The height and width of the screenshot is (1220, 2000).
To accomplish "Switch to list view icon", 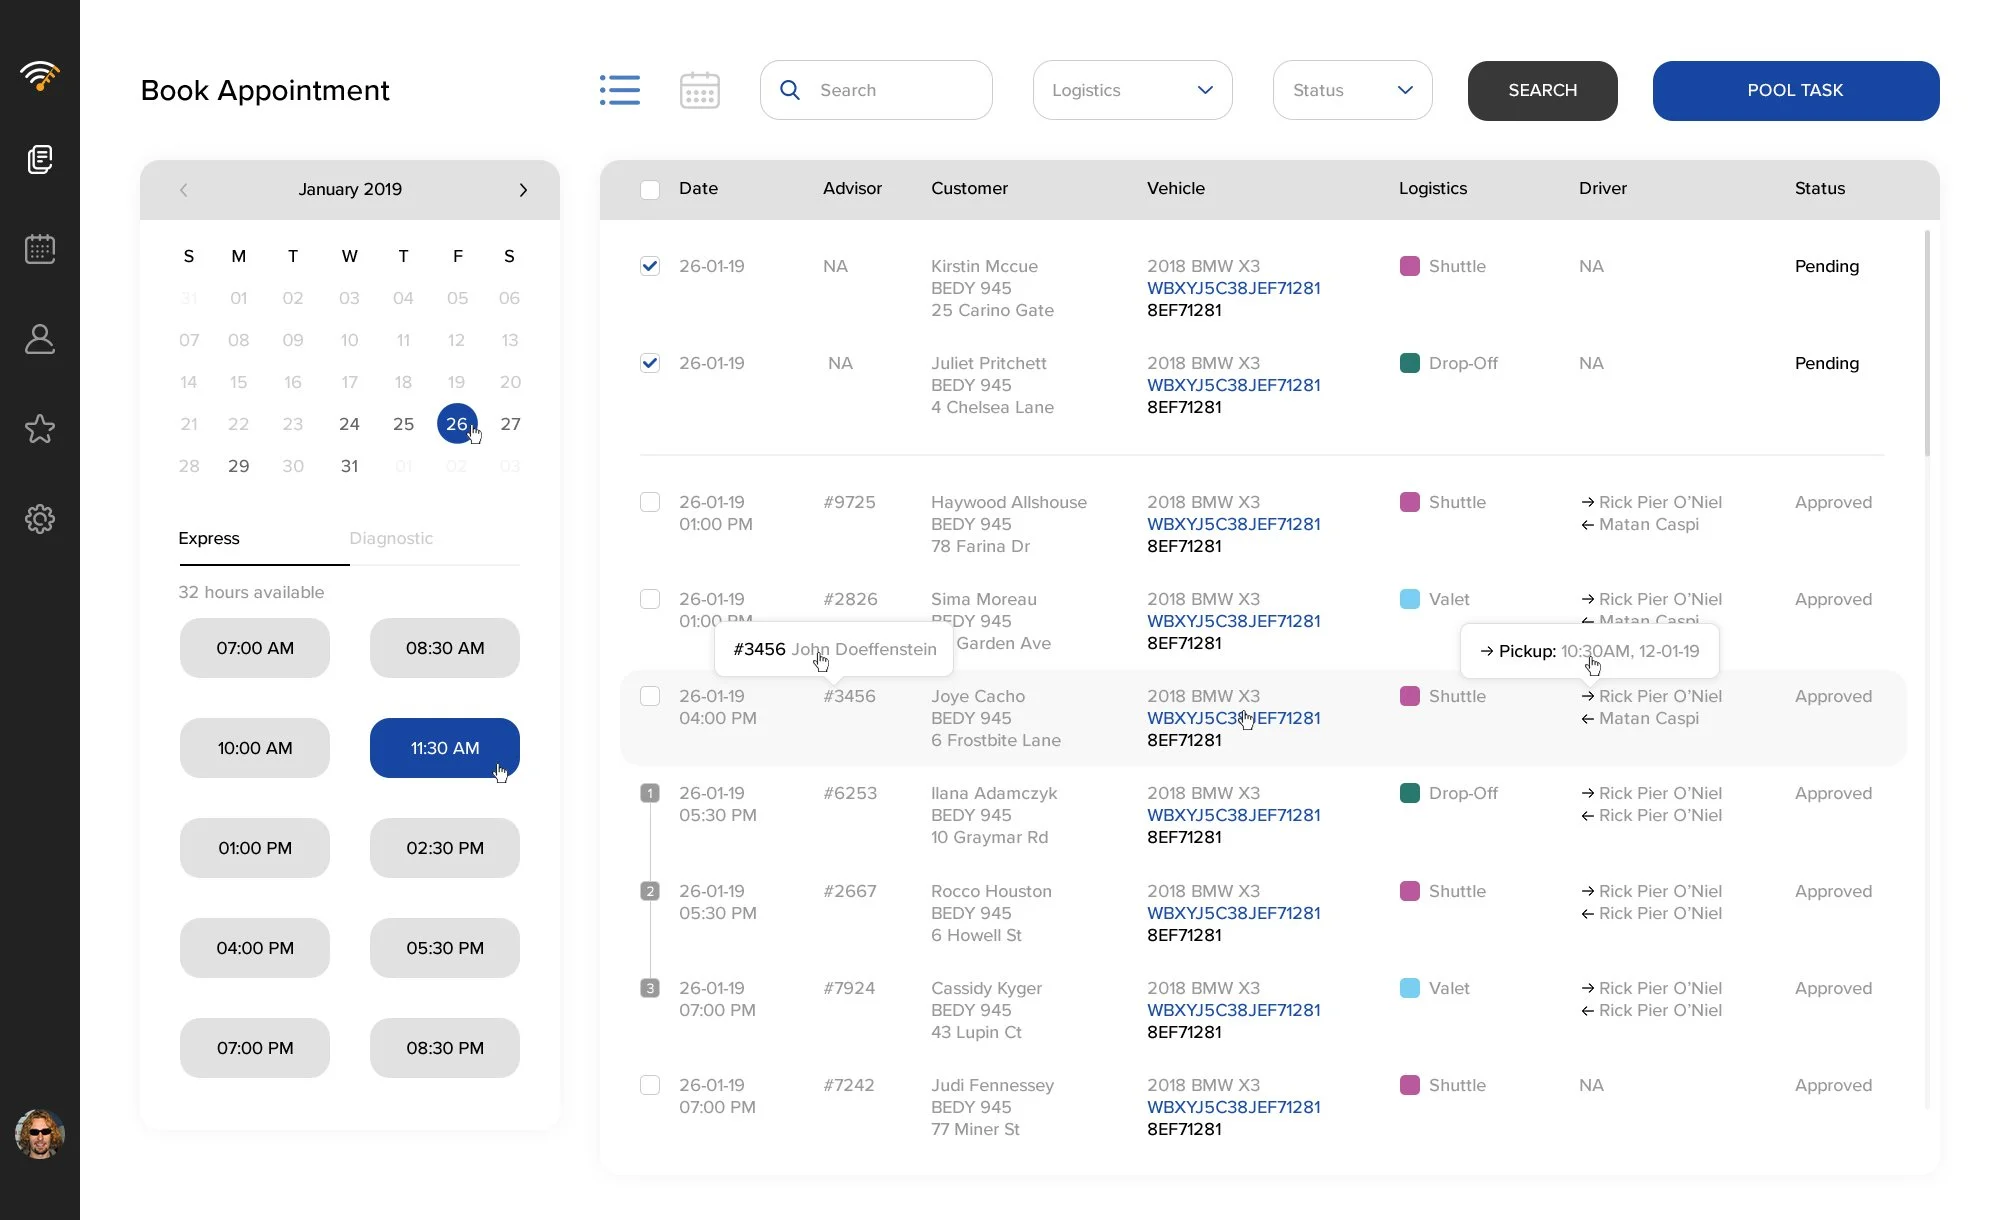I will pos(619,90).
